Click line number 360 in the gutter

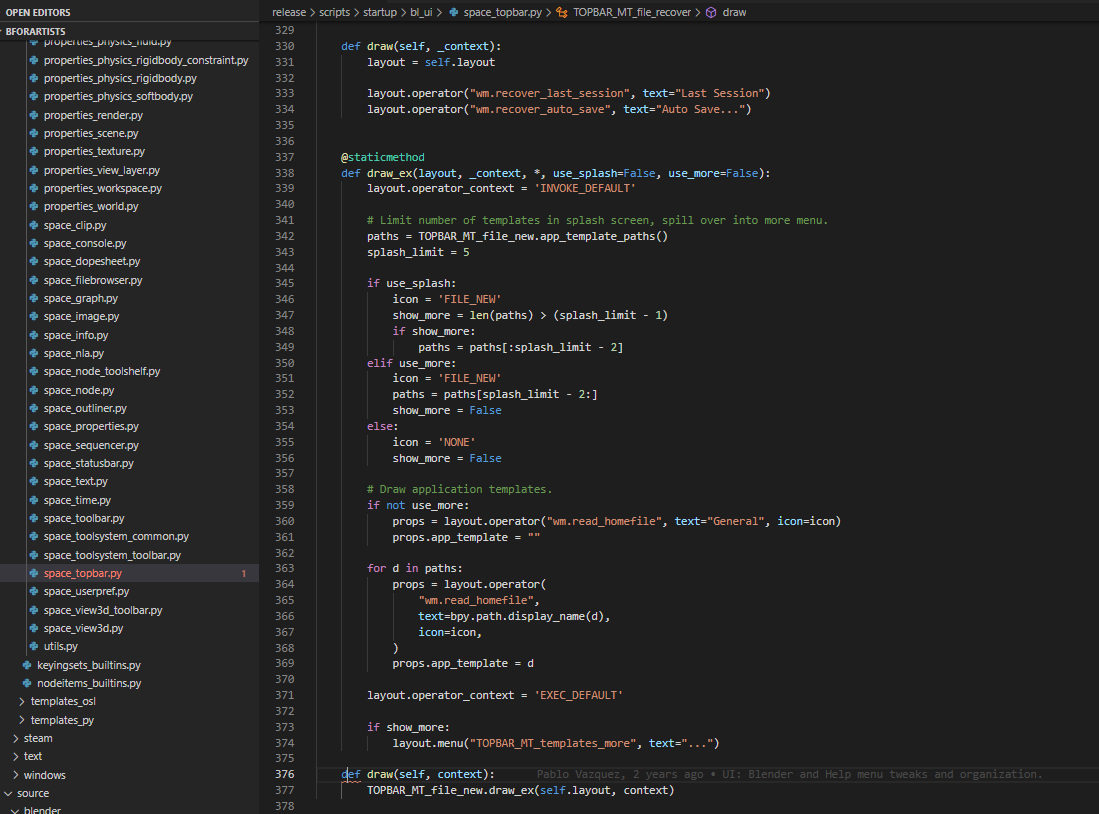click(285, 521)
